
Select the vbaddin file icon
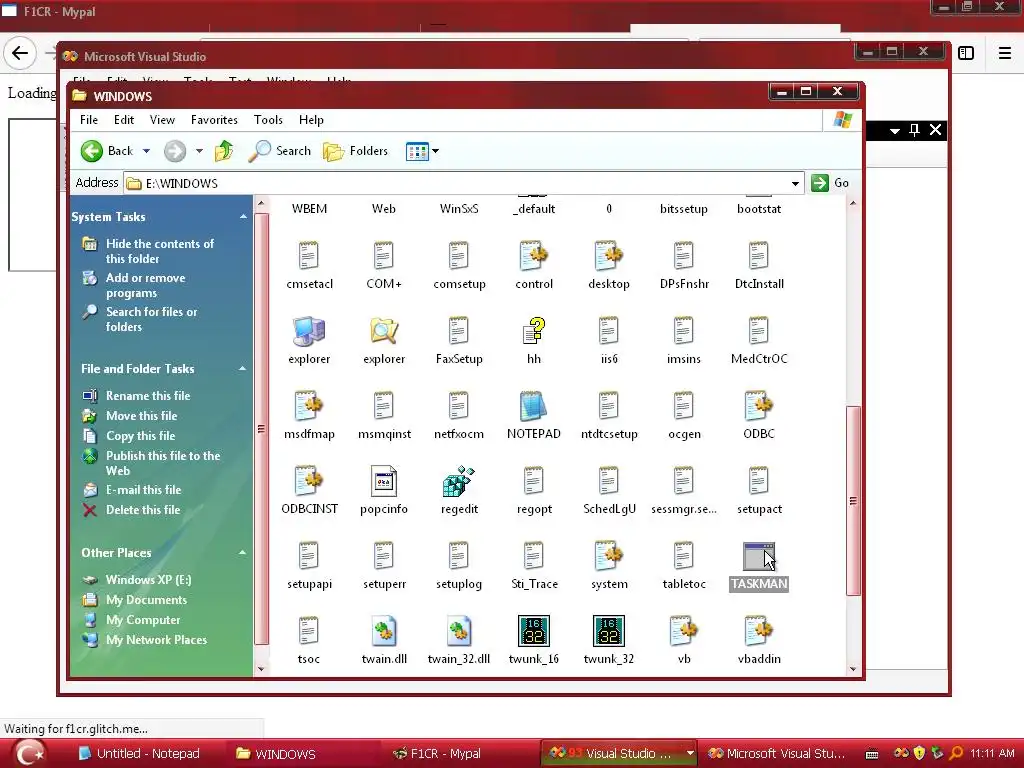[759, 631]
